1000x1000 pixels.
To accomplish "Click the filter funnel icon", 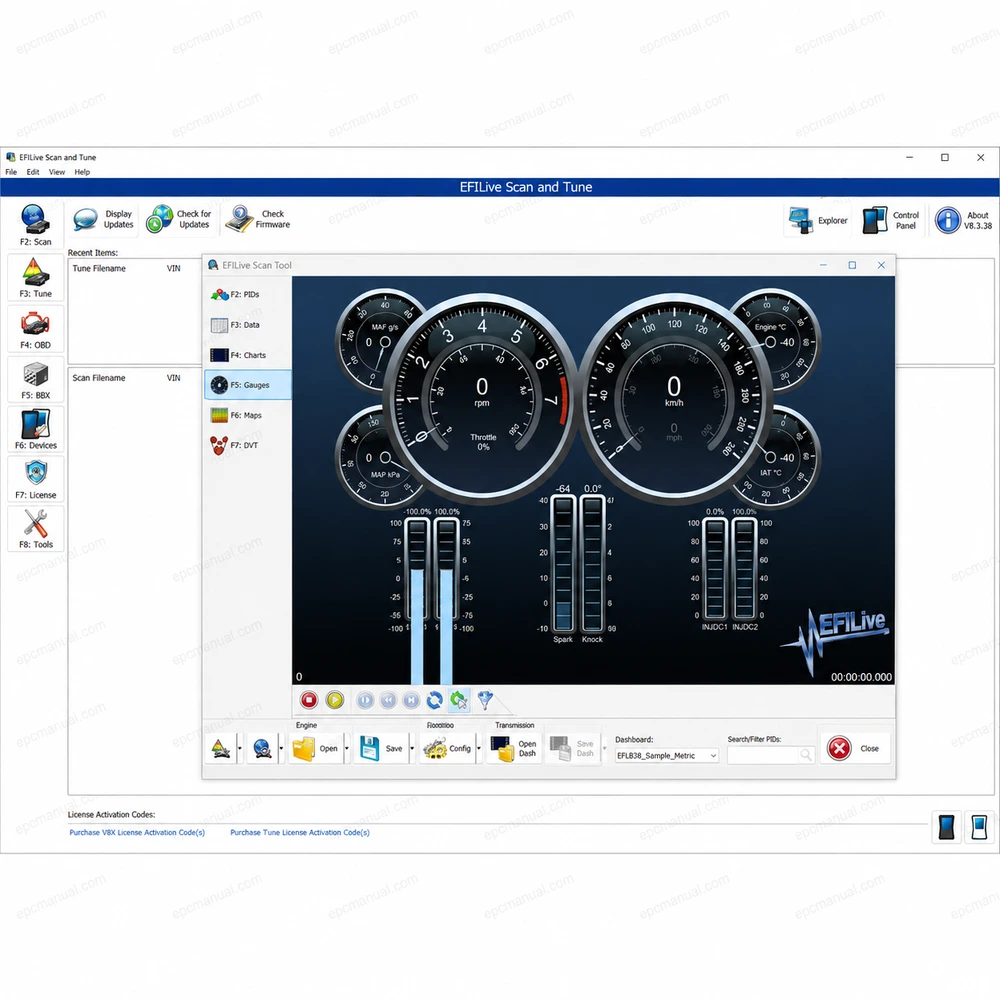I will pos(485,700).
